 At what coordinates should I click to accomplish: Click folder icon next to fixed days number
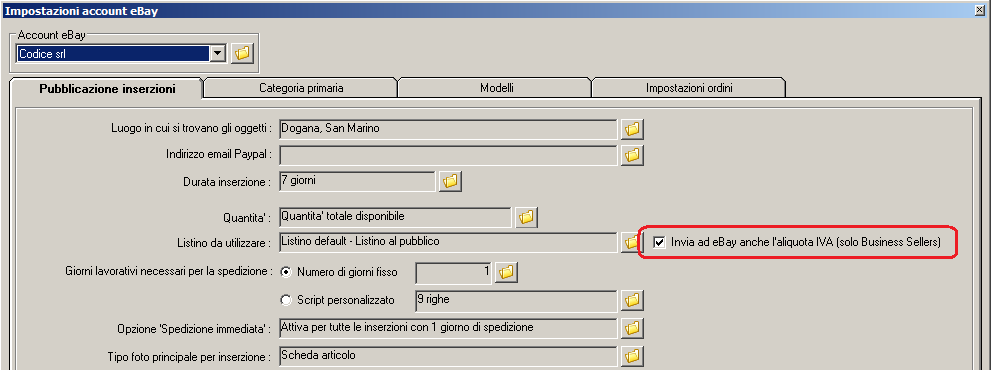pyautogui.click(x=506, y=273)
